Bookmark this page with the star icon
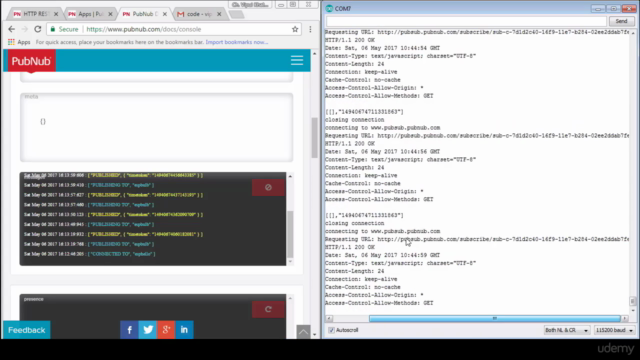The width and height of the screenshot is (640, 360). click(x=295, y=29)
